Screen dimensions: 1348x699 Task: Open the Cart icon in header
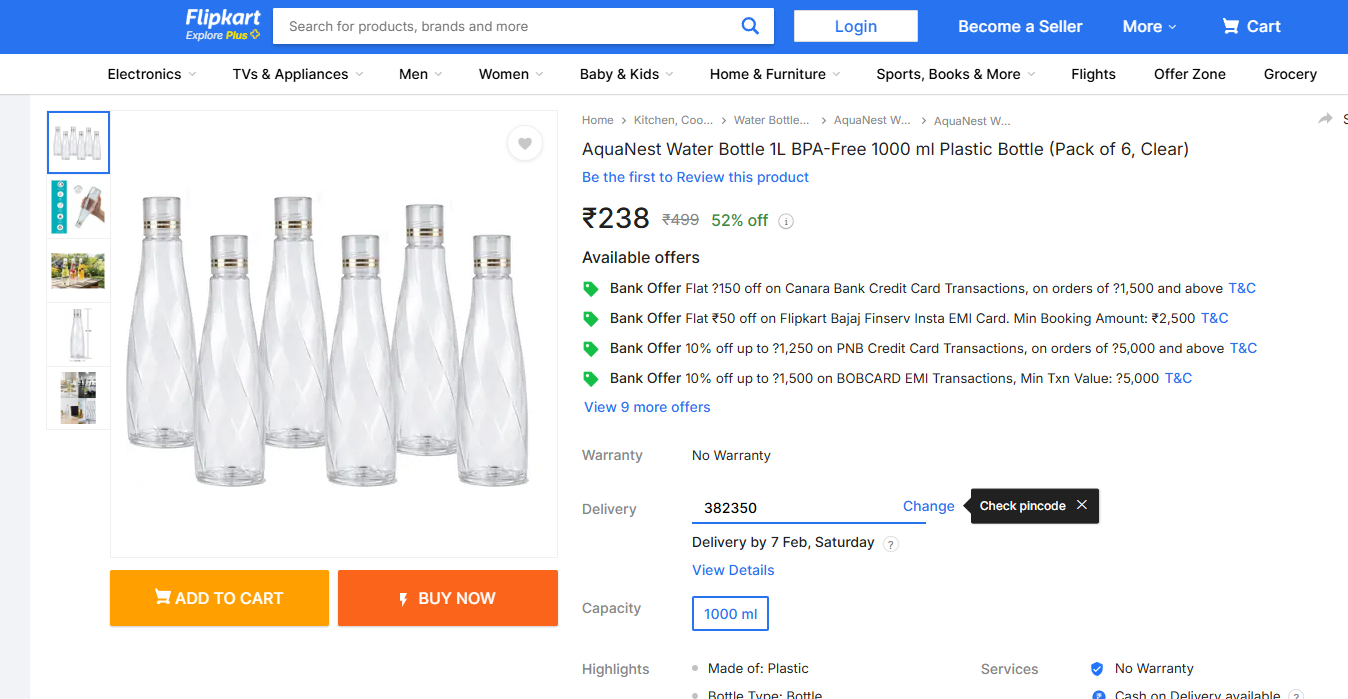point(1250,26)
